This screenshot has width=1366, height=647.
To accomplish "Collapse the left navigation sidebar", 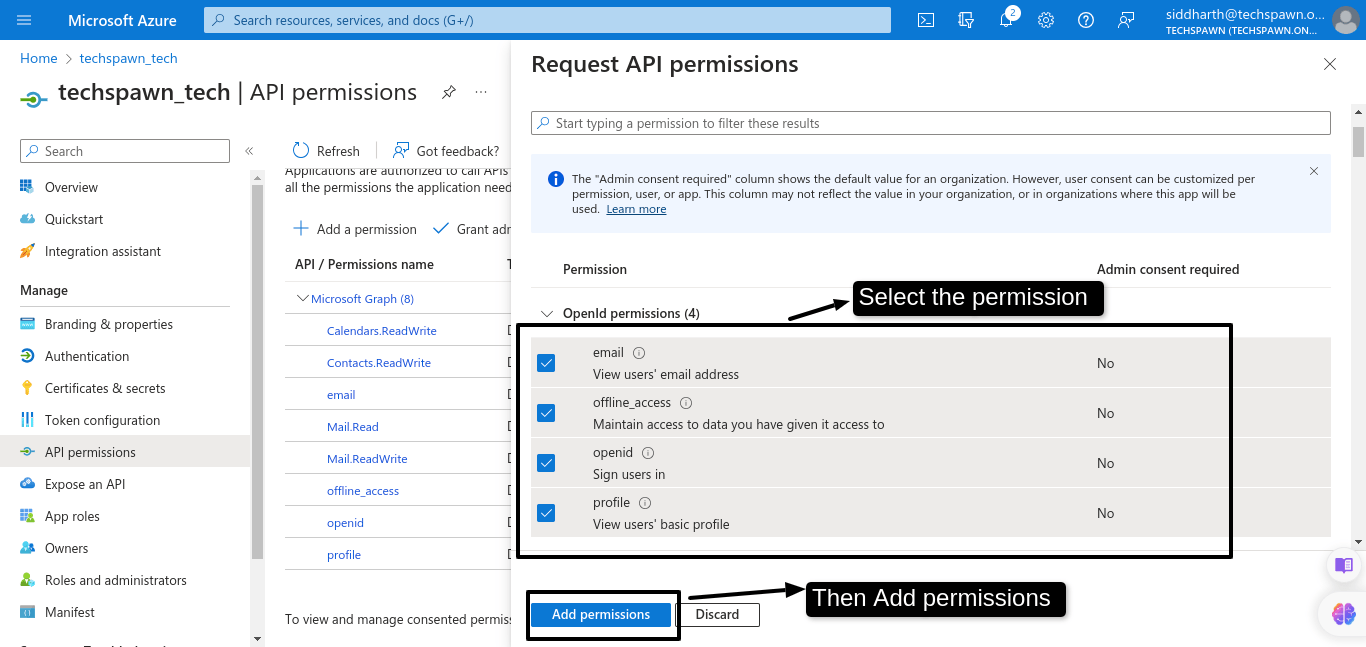I will coord(249,151).
